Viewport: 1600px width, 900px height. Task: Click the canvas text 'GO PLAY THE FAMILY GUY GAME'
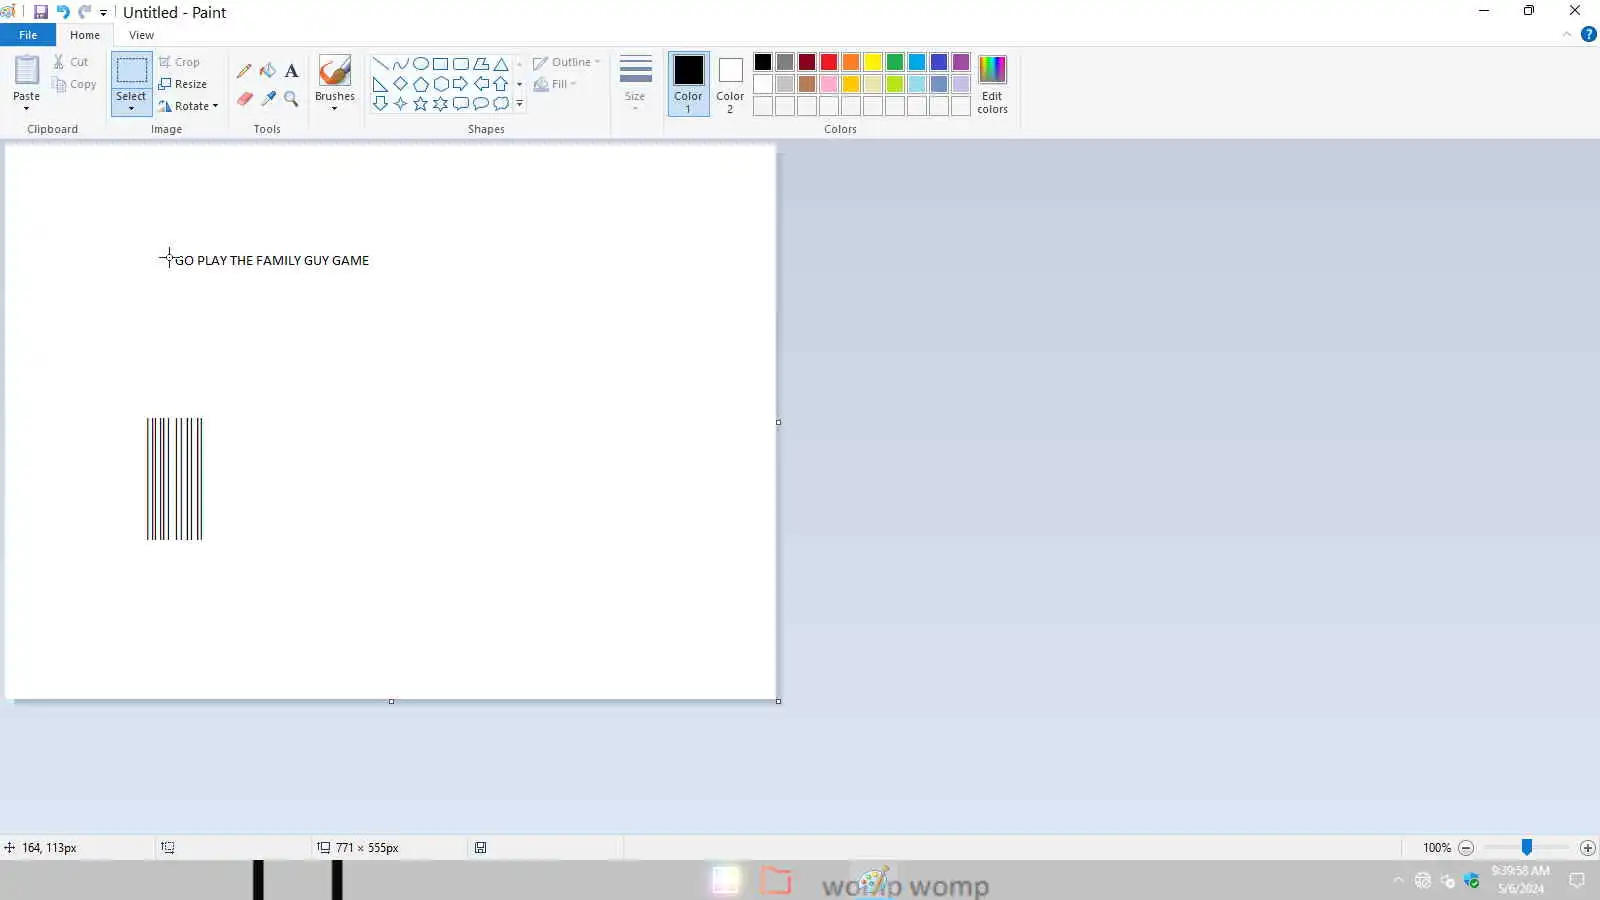click(x=272, y=261)
